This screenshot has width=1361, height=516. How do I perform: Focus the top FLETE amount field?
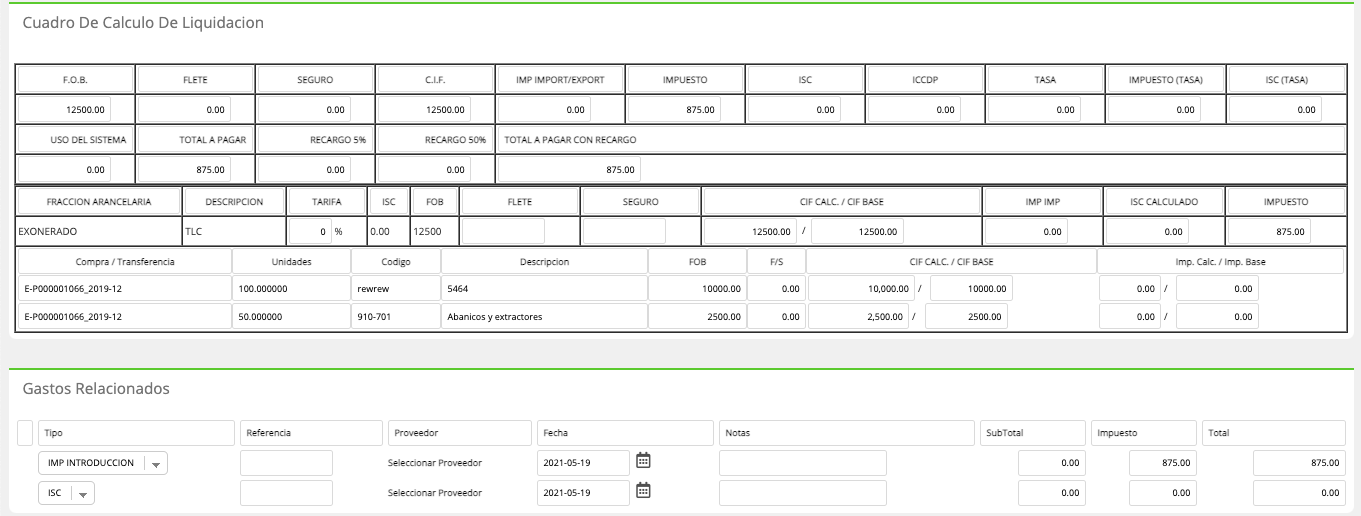[185, 110]
